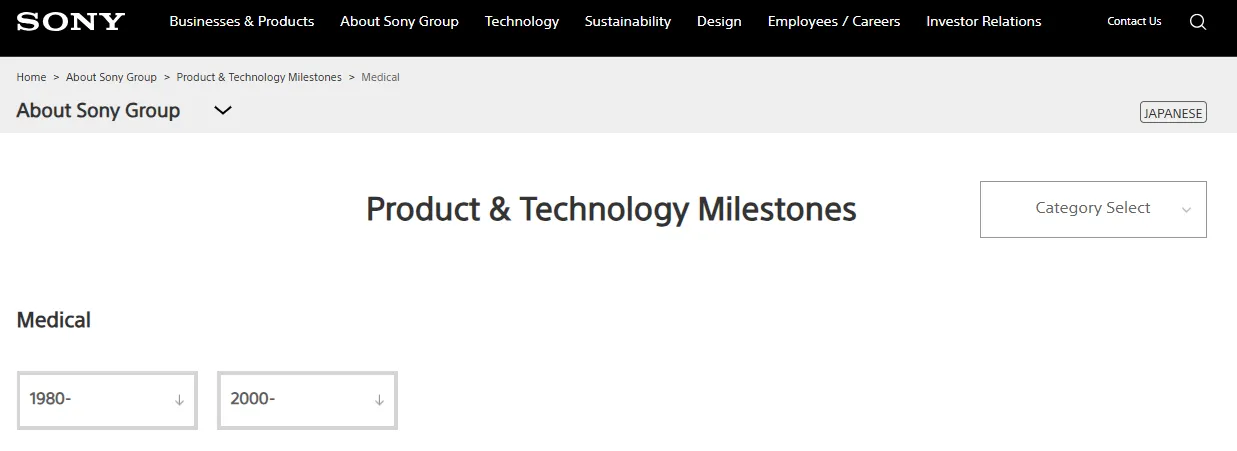Click the Product & Technology Milestones heading
This screenshot has height=451, width=1237.
click(611, 209)
